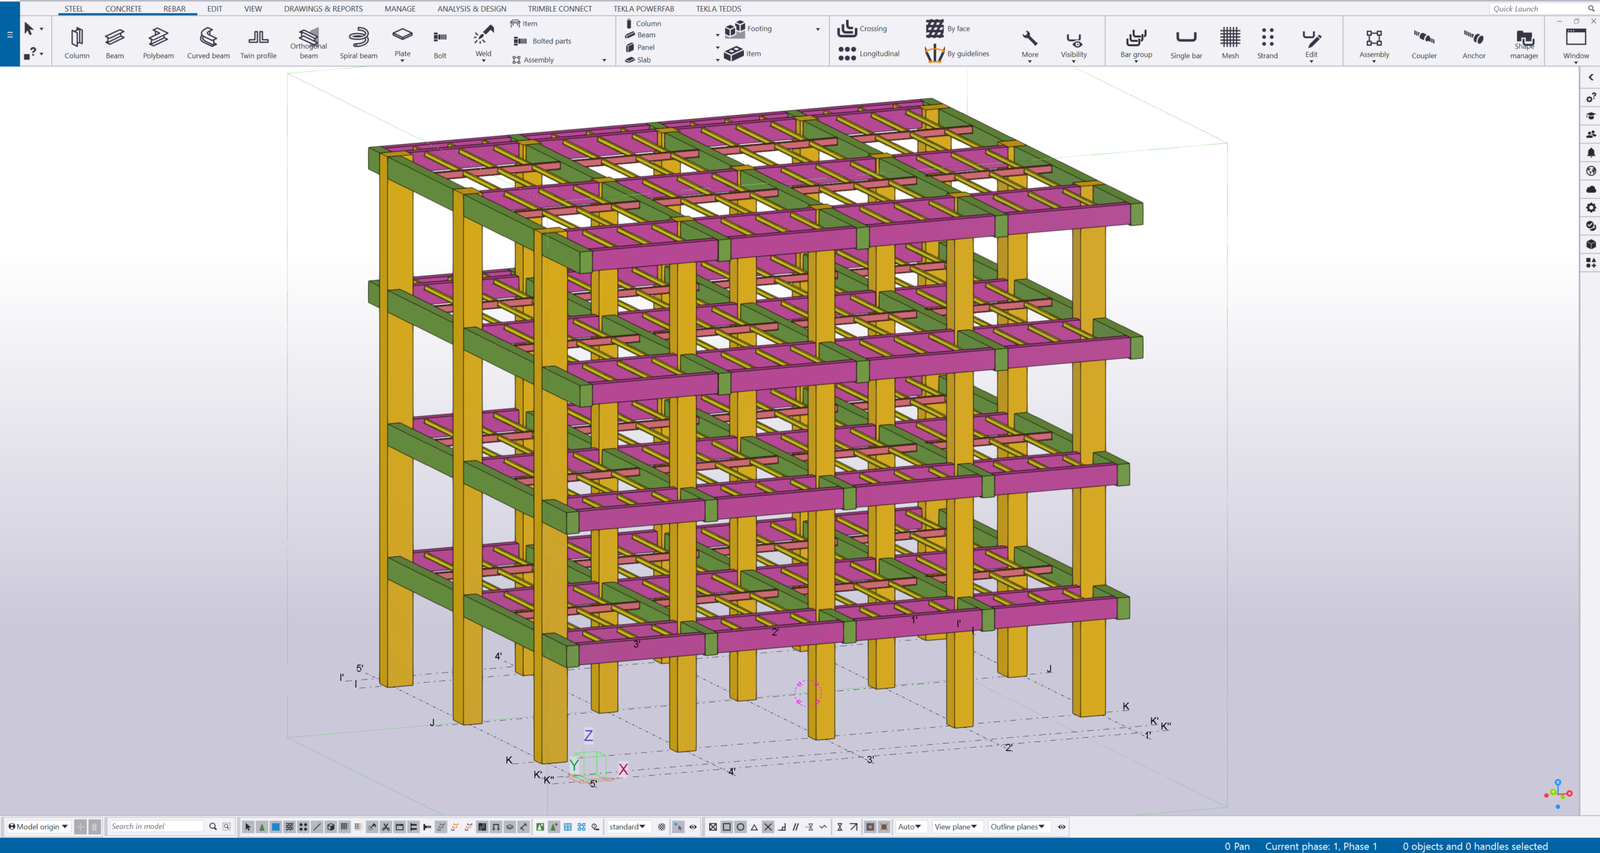Expand the View plane dropdown
Image resolution: width=1600 pixels, height=853 pixels.
pos(955,827)
